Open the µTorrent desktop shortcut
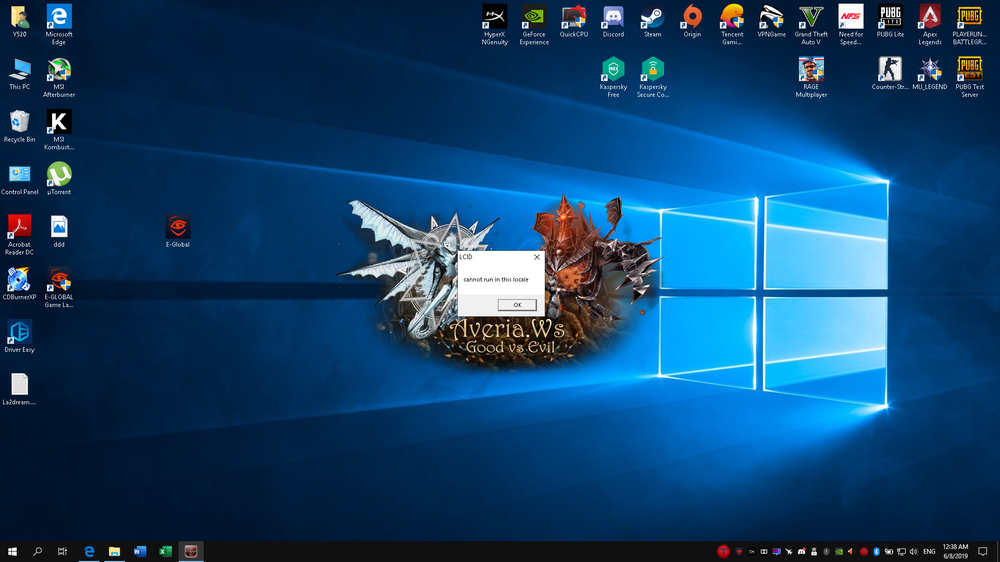 tap(59, 175)
